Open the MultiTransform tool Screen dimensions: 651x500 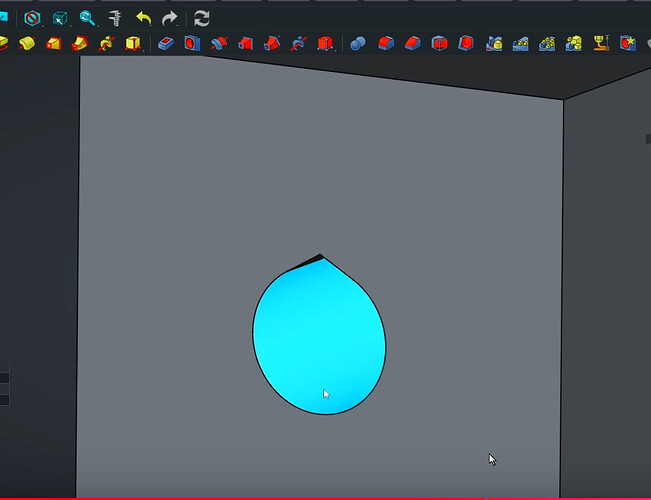(x=574, y=43)
